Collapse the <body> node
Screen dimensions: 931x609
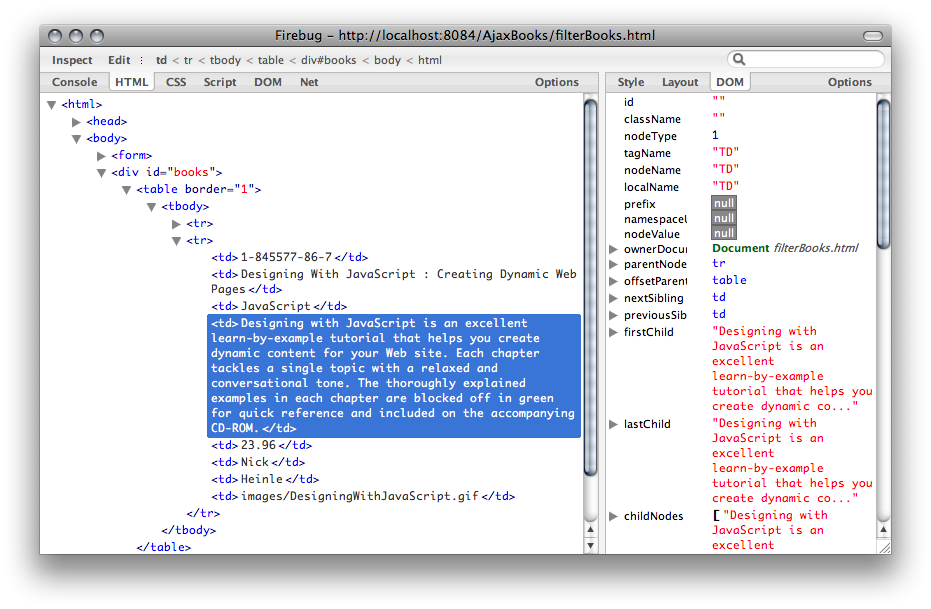click(x=76, y=139)
